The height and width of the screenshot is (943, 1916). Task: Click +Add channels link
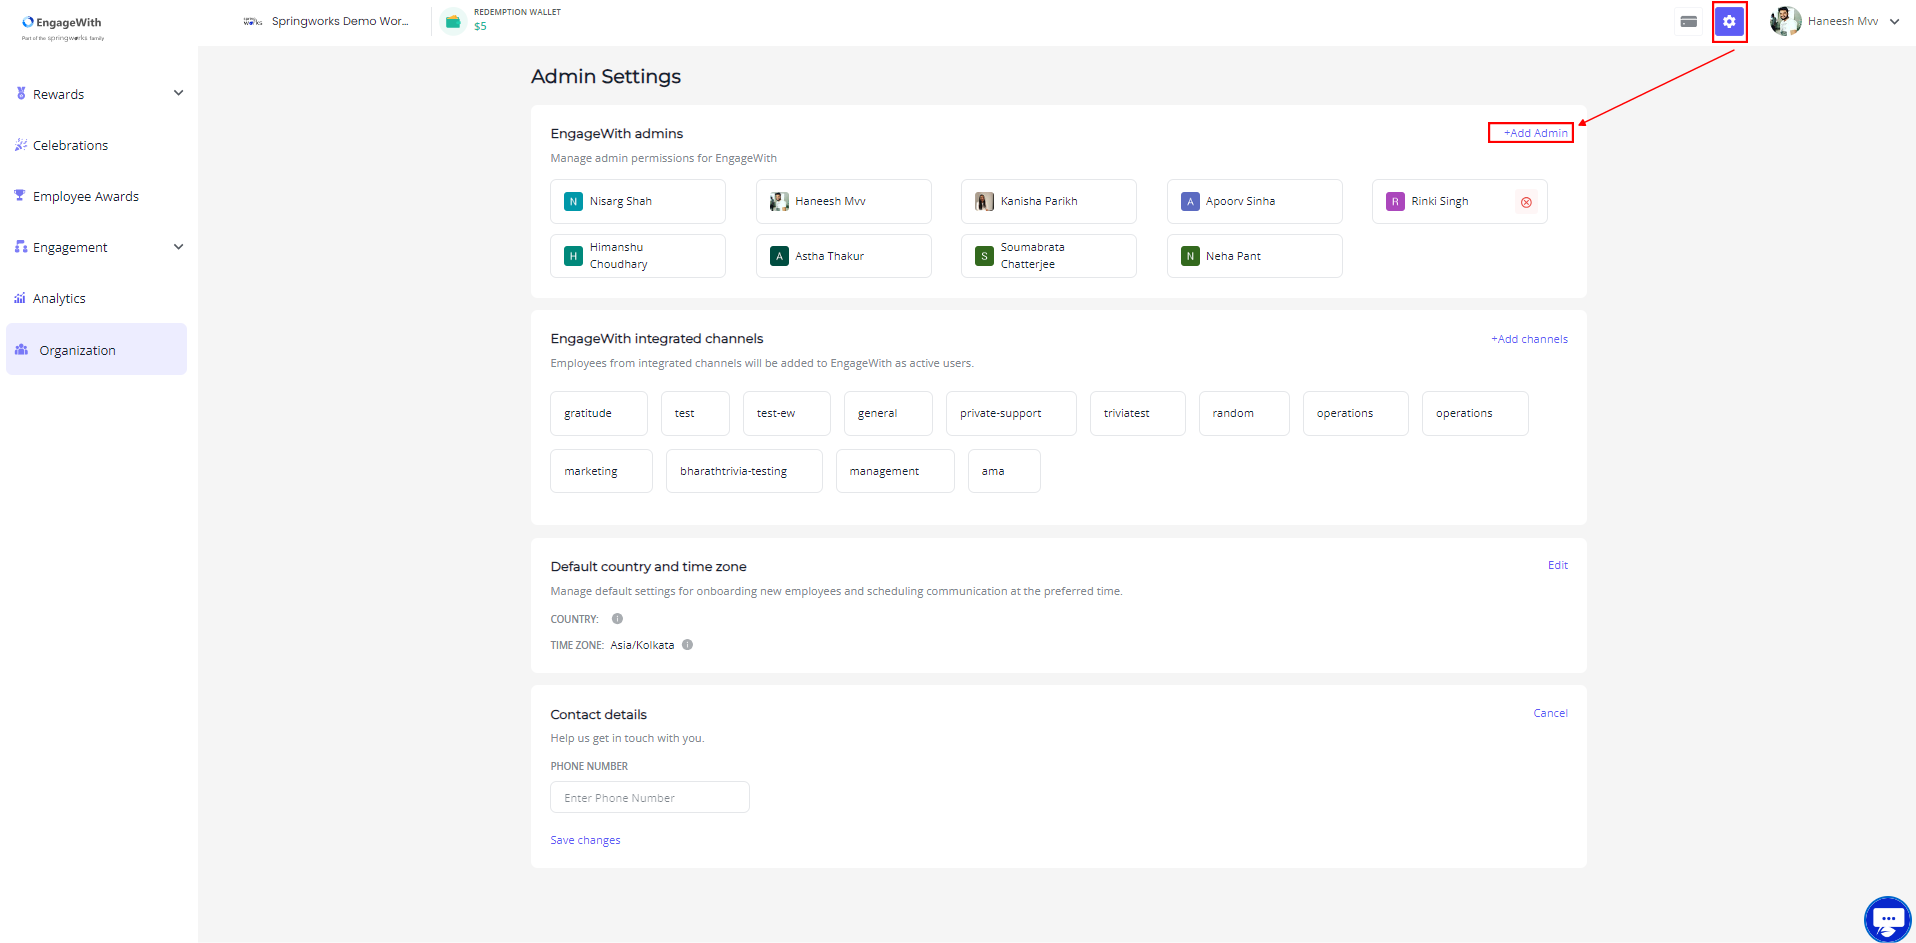coord(1529,339)
